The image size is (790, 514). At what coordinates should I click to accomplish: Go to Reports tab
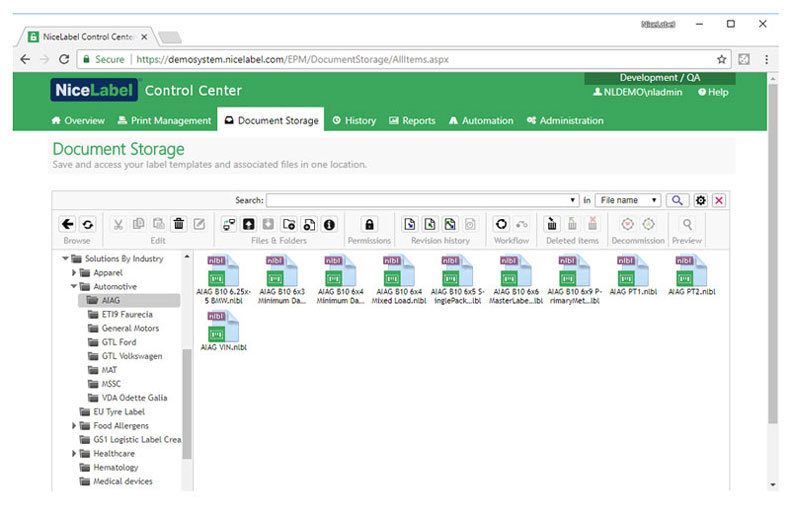click(412, 120)
